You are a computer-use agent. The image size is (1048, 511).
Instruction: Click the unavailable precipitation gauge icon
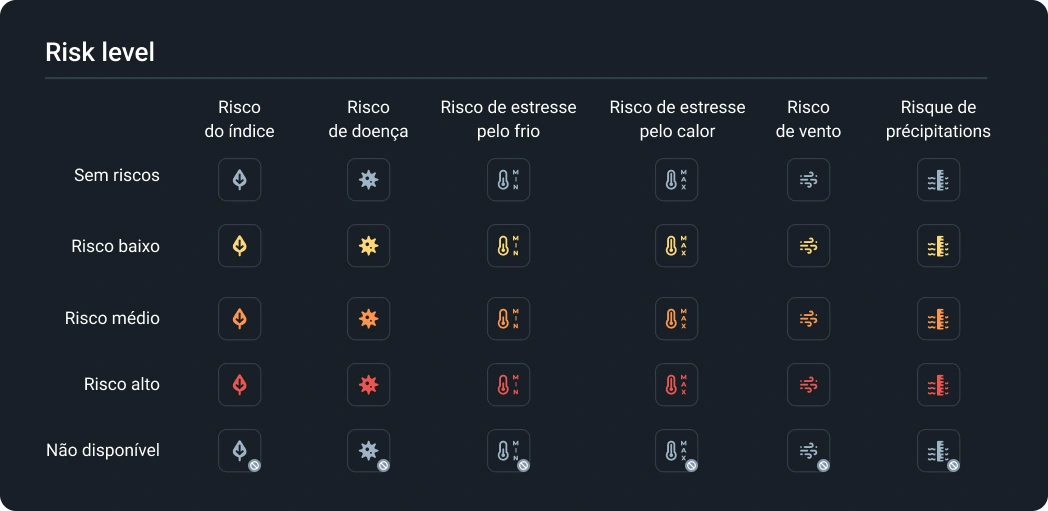938,451
